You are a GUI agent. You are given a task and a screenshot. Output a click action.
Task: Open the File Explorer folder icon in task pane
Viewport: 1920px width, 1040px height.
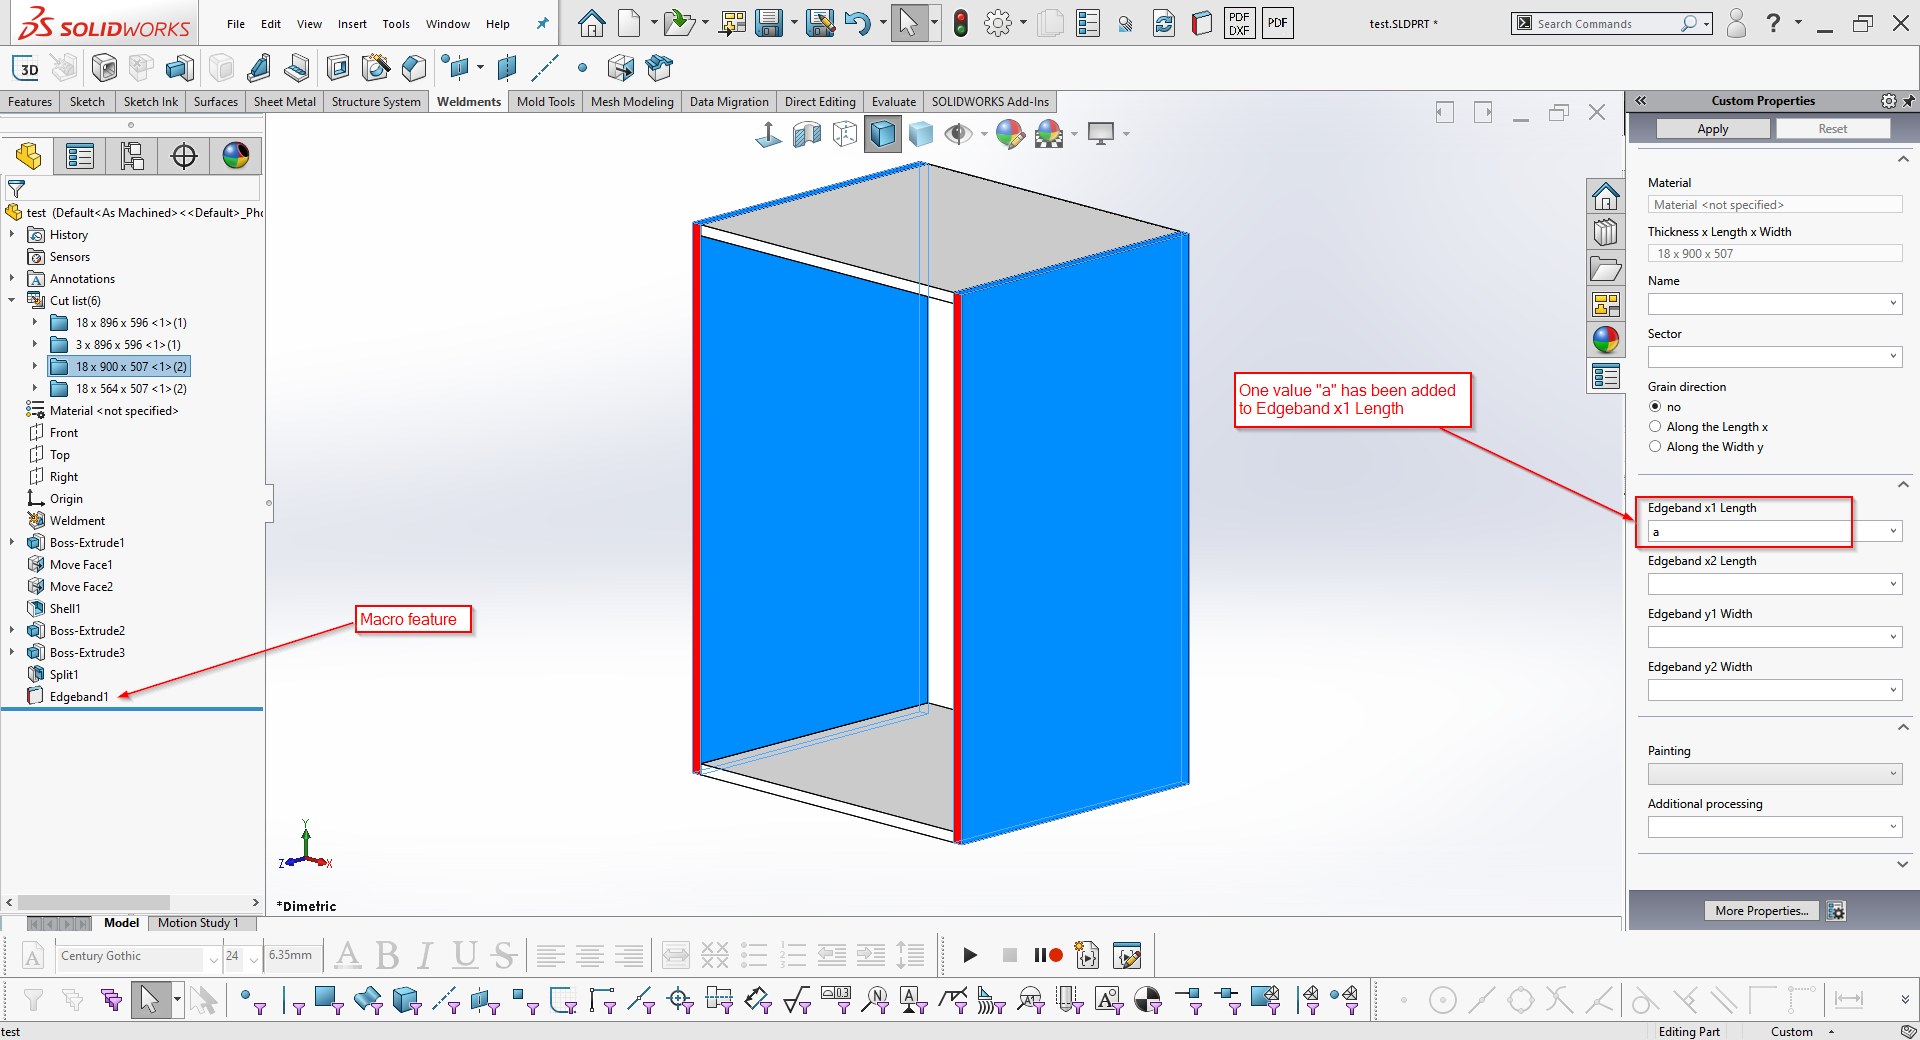click(1606, 268)
